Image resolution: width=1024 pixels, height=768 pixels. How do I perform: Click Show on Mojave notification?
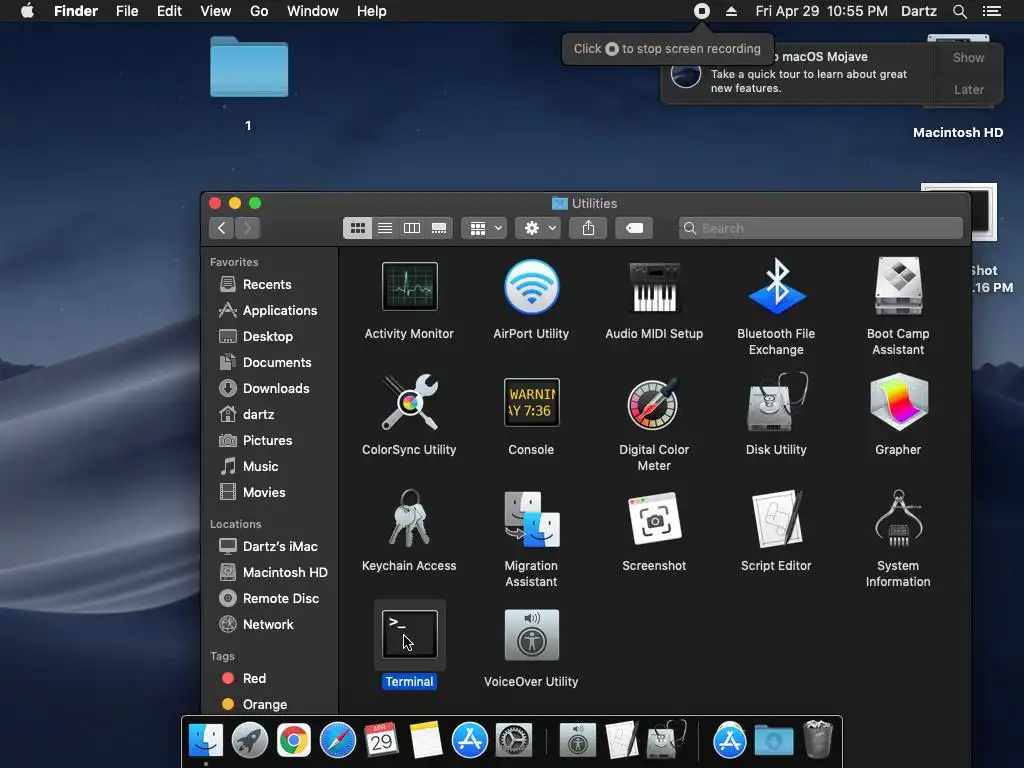(968, 57)
